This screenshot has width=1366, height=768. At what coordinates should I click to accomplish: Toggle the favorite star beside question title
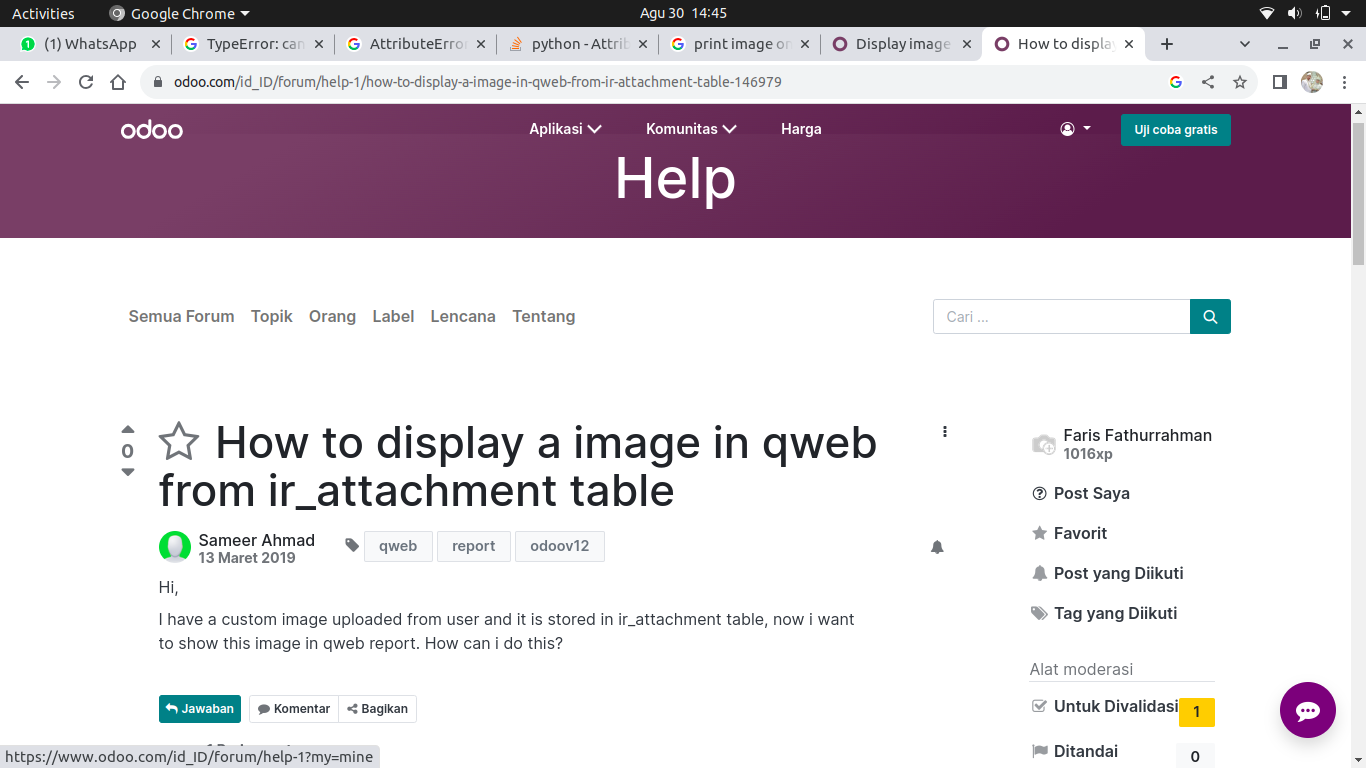pyautogui.click(x=179, y=442)
